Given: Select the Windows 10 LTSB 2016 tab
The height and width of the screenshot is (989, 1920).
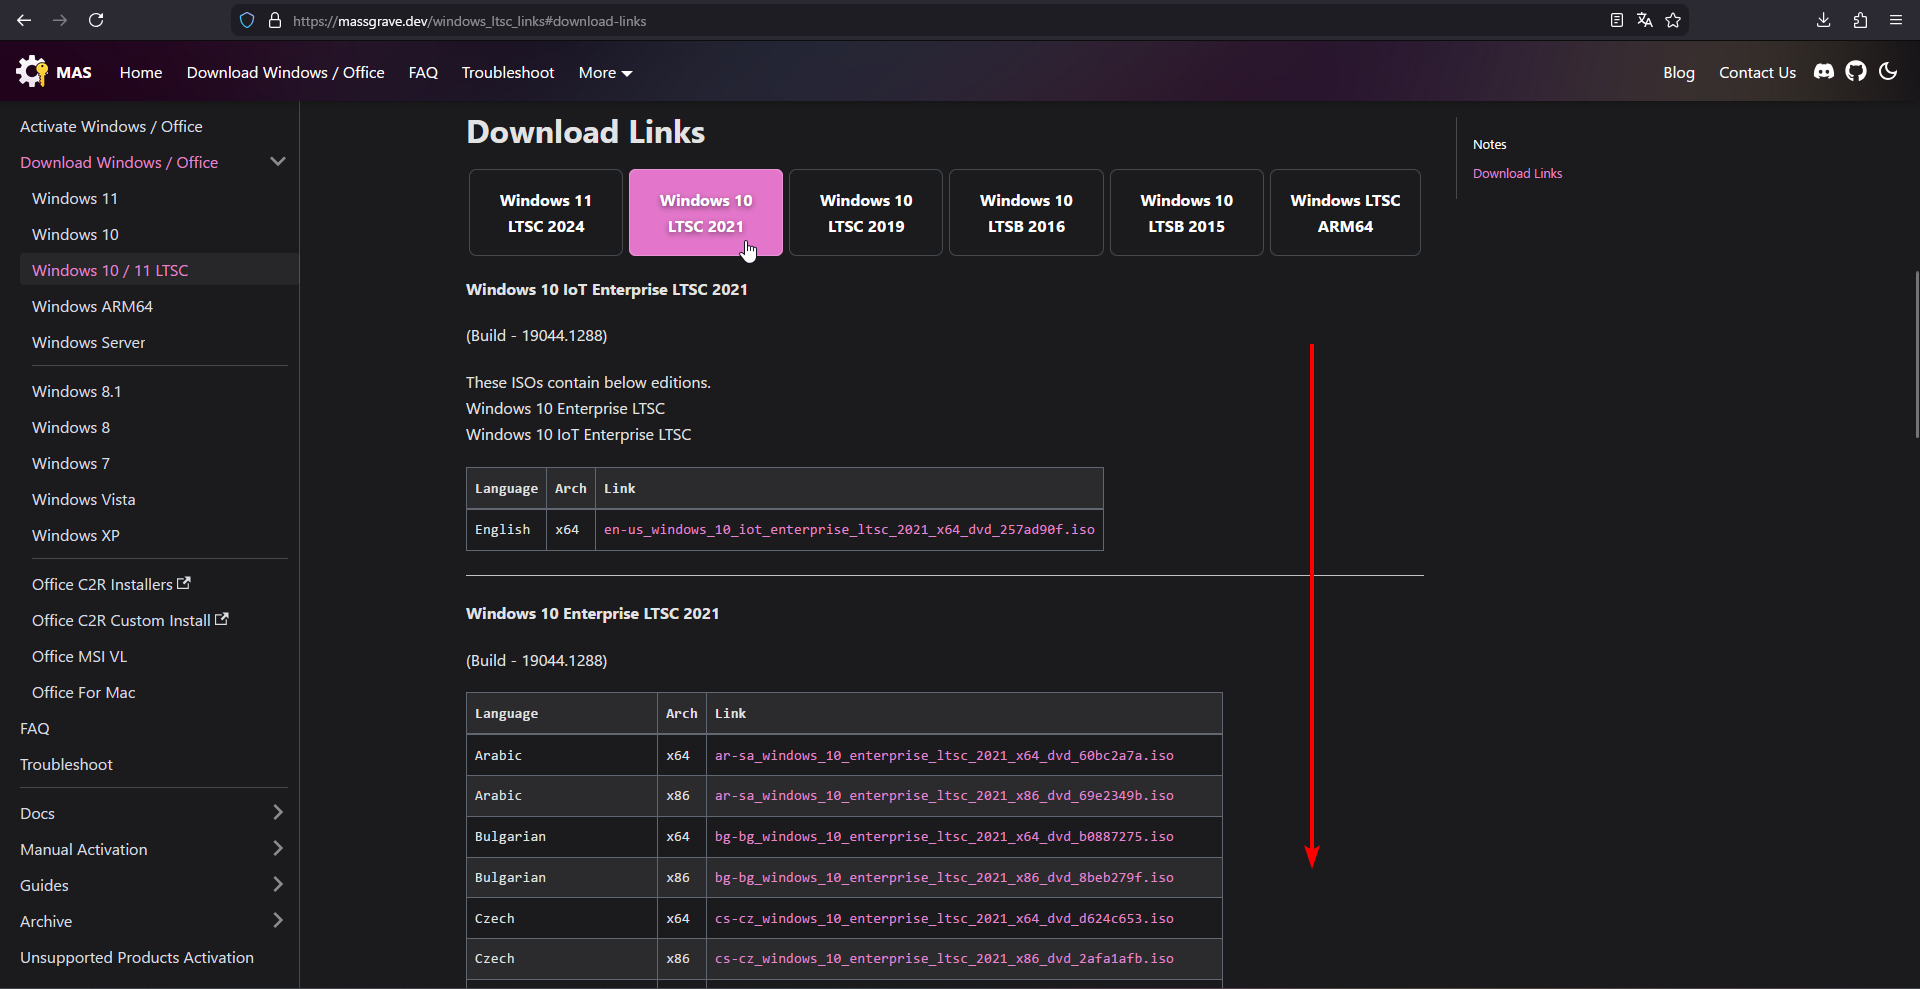Looking at the screenshot, I should (x=1026, y=213).
